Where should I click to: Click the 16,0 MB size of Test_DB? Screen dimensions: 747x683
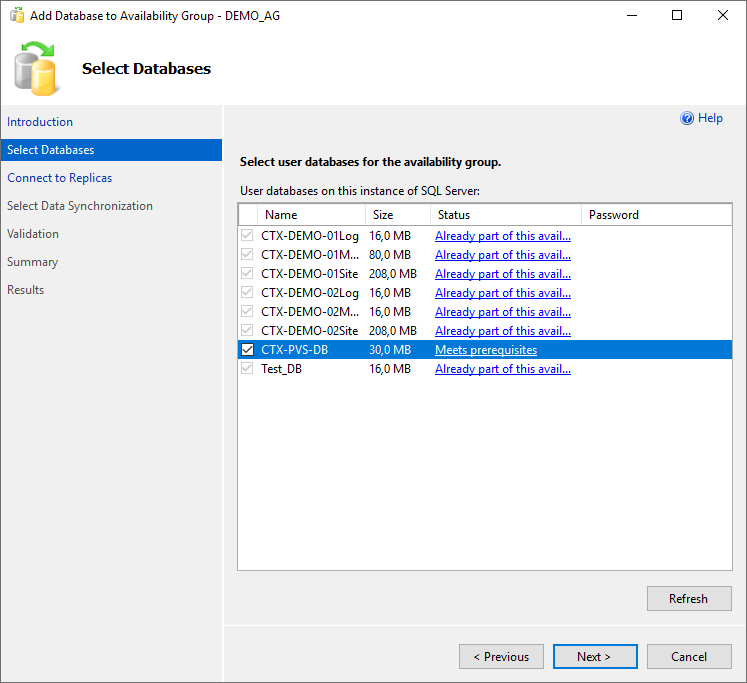click(390, 369)
